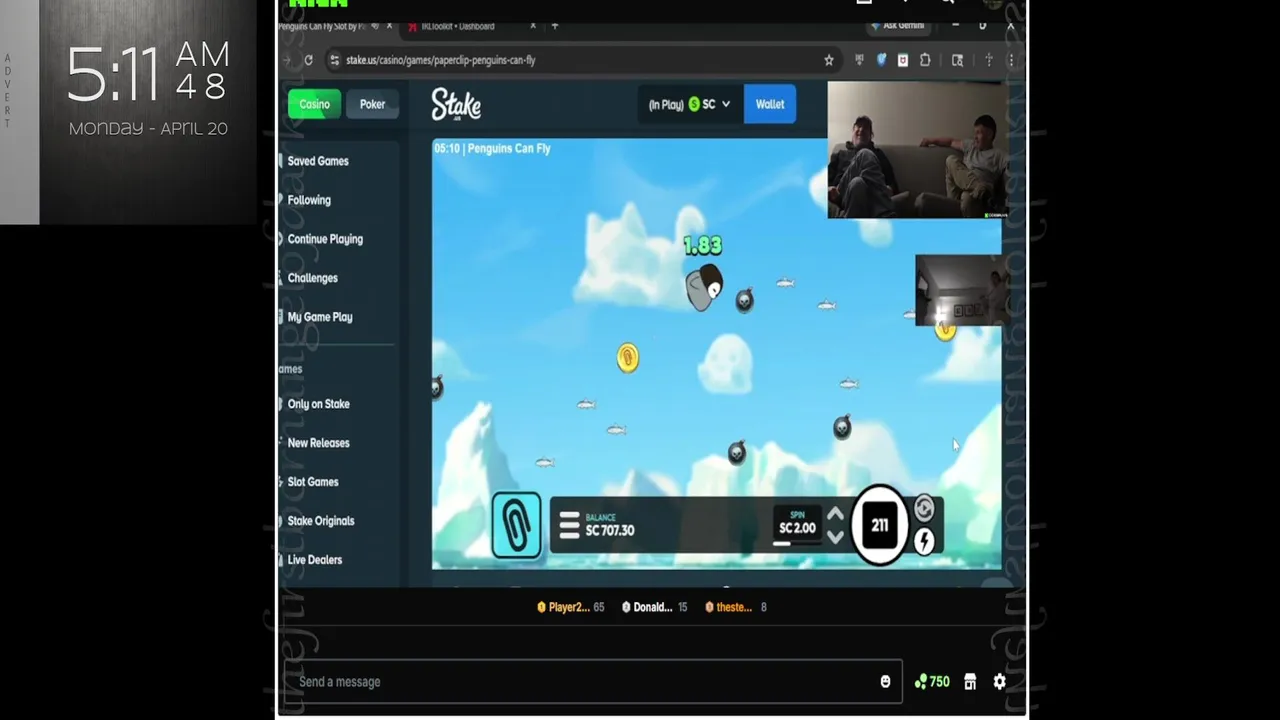Image resolution: width=1280 pixels, height=720 pixels.
Task: Click the small room camera overlay
Action: click(x=961, y=290)
